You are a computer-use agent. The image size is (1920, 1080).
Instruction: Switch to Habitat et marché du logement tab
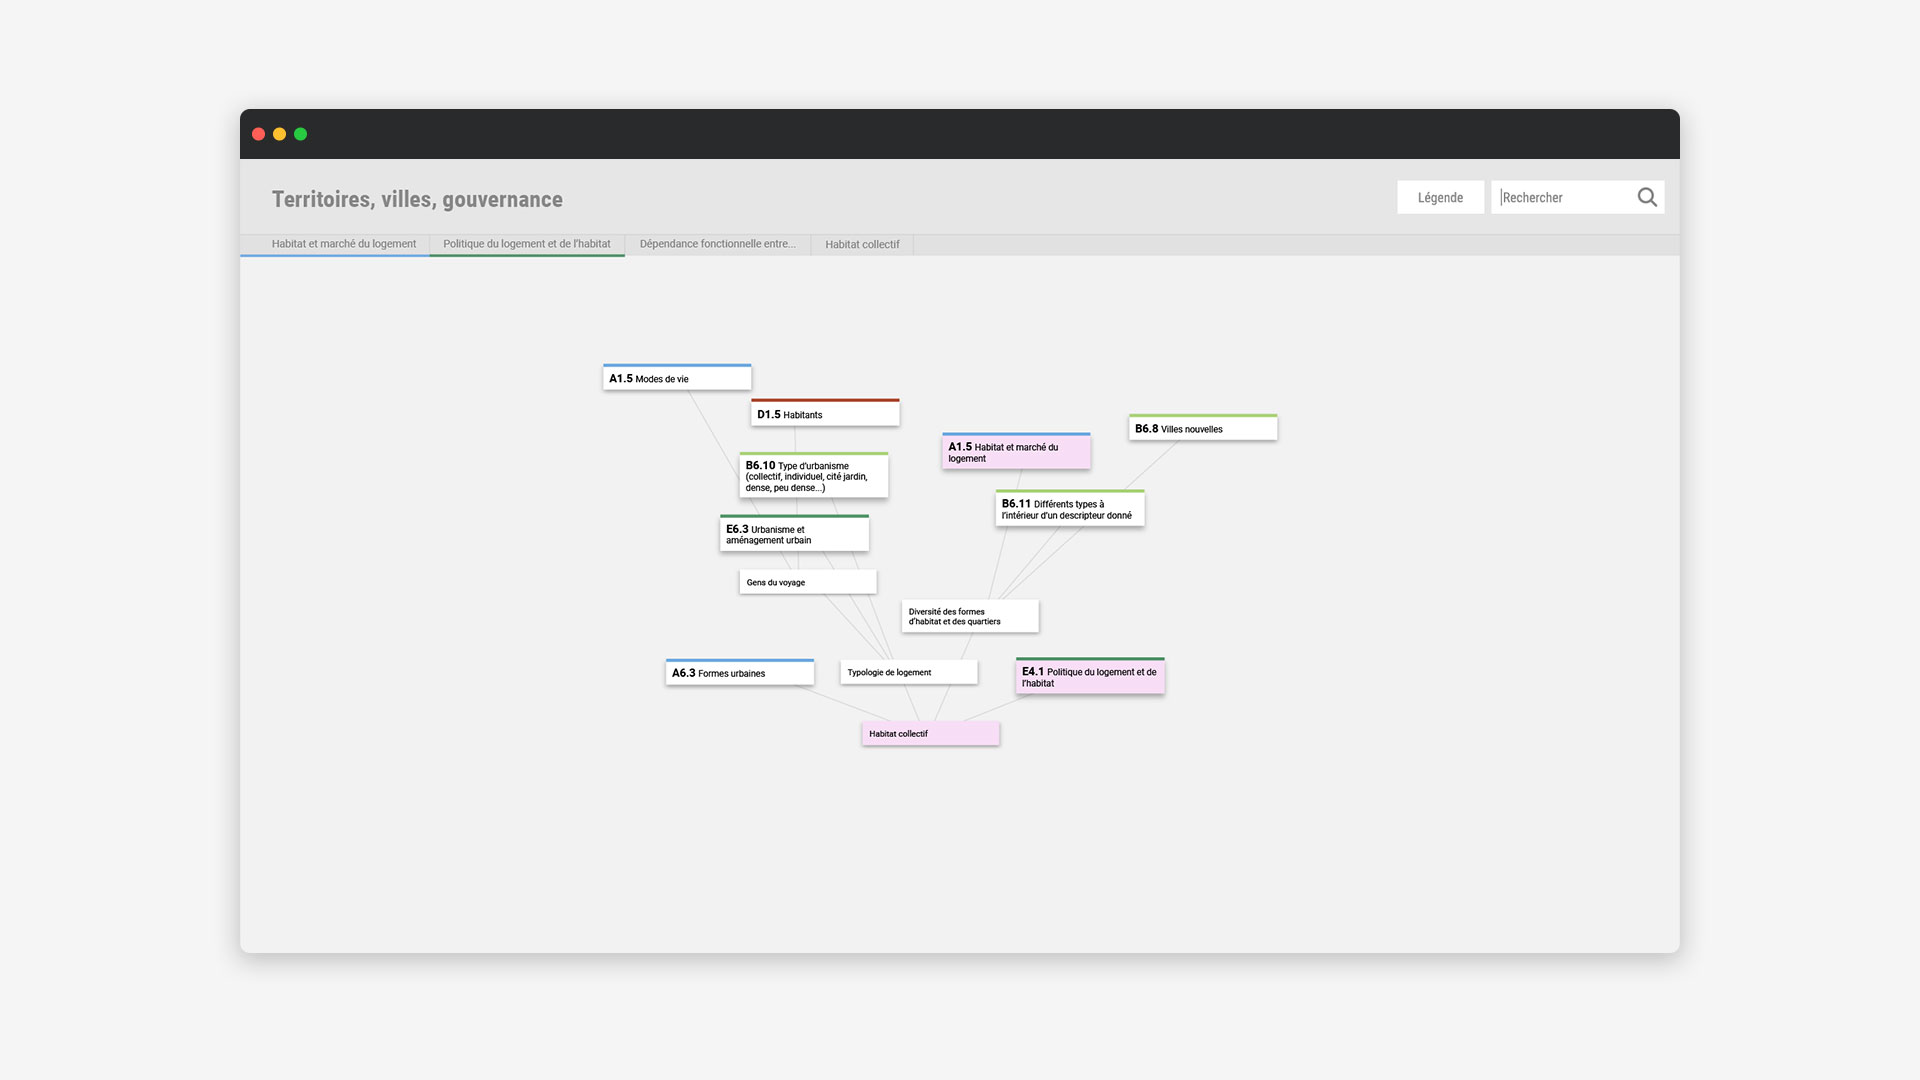(x=343, y=244)
